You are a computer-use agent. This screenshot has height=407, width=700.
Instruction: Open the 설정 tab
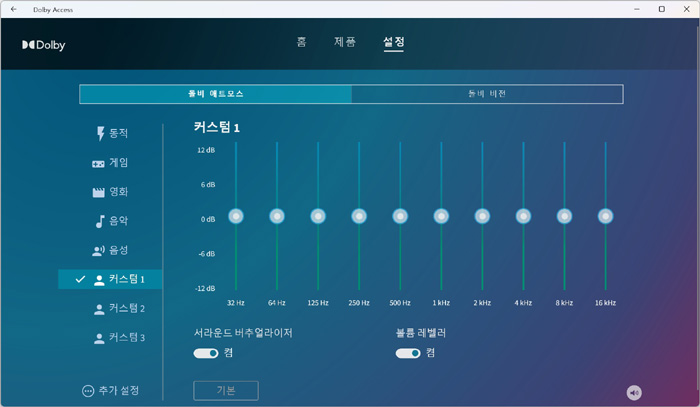pyautogui.click(x=394, y=42)
